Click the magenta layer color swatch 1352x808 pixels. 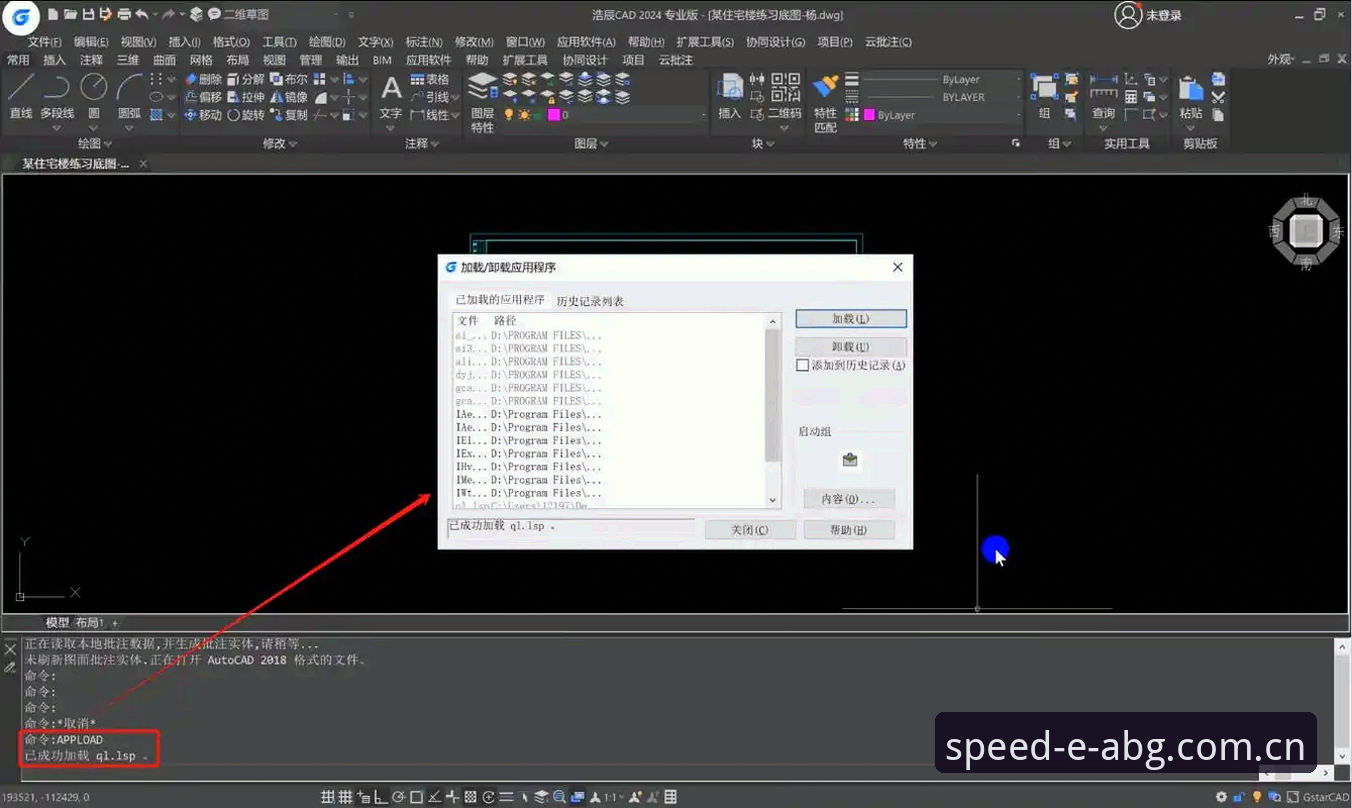553,115
